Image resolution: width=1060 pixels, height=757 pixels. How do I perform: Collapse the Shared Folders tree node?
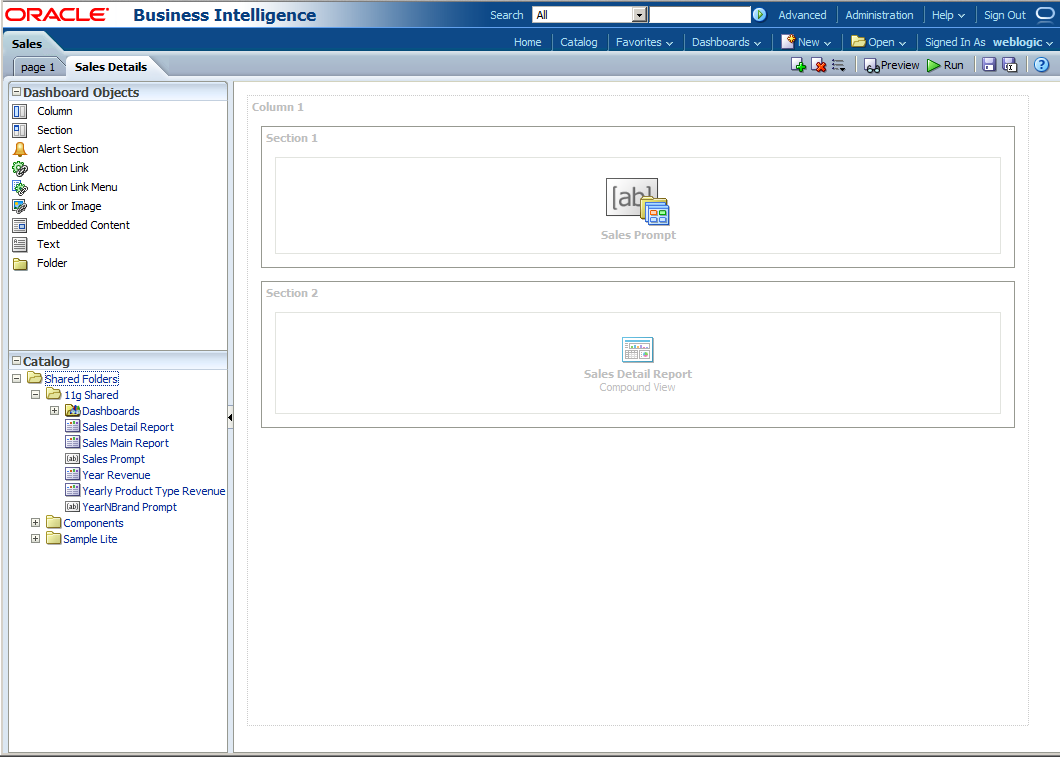click(x=15, y=379)
